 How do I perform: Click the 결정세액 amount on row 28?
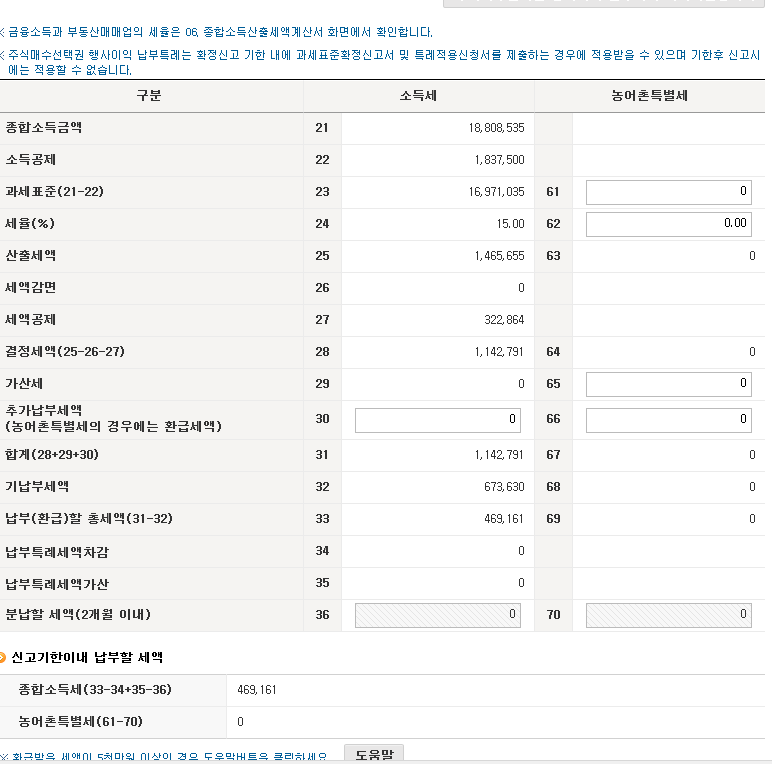click(499, 352)
